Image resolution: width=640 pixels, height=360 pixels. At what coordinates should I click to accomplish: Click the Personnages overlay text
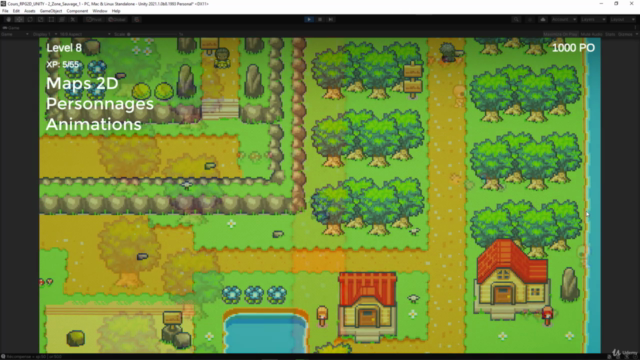point(100,104)
